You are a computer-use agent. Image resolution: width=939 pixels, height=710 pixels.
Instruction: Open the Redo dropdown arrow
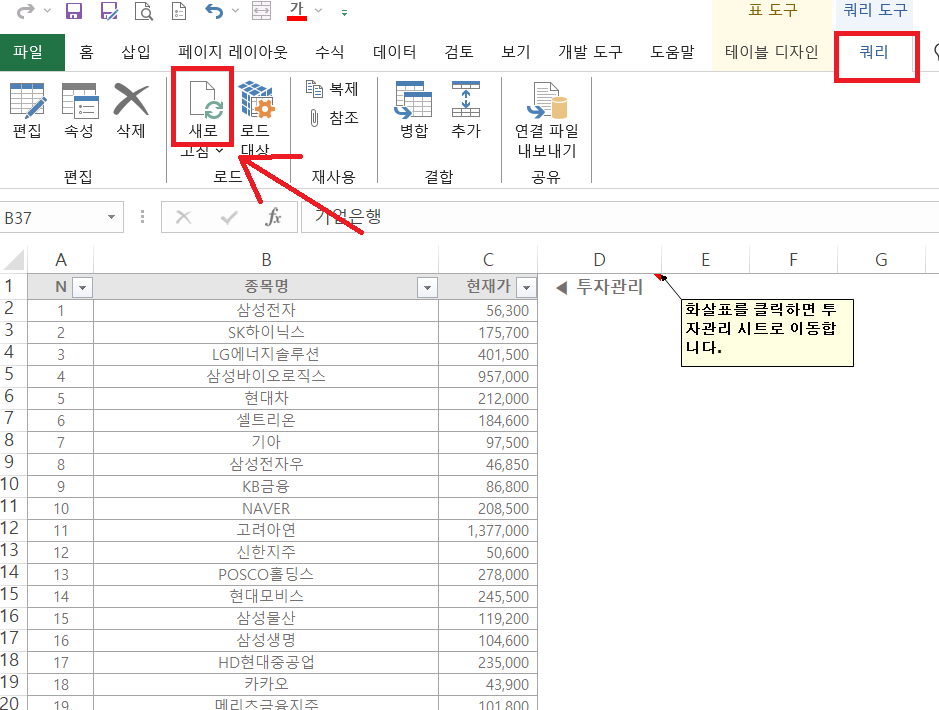pos(47,11)
